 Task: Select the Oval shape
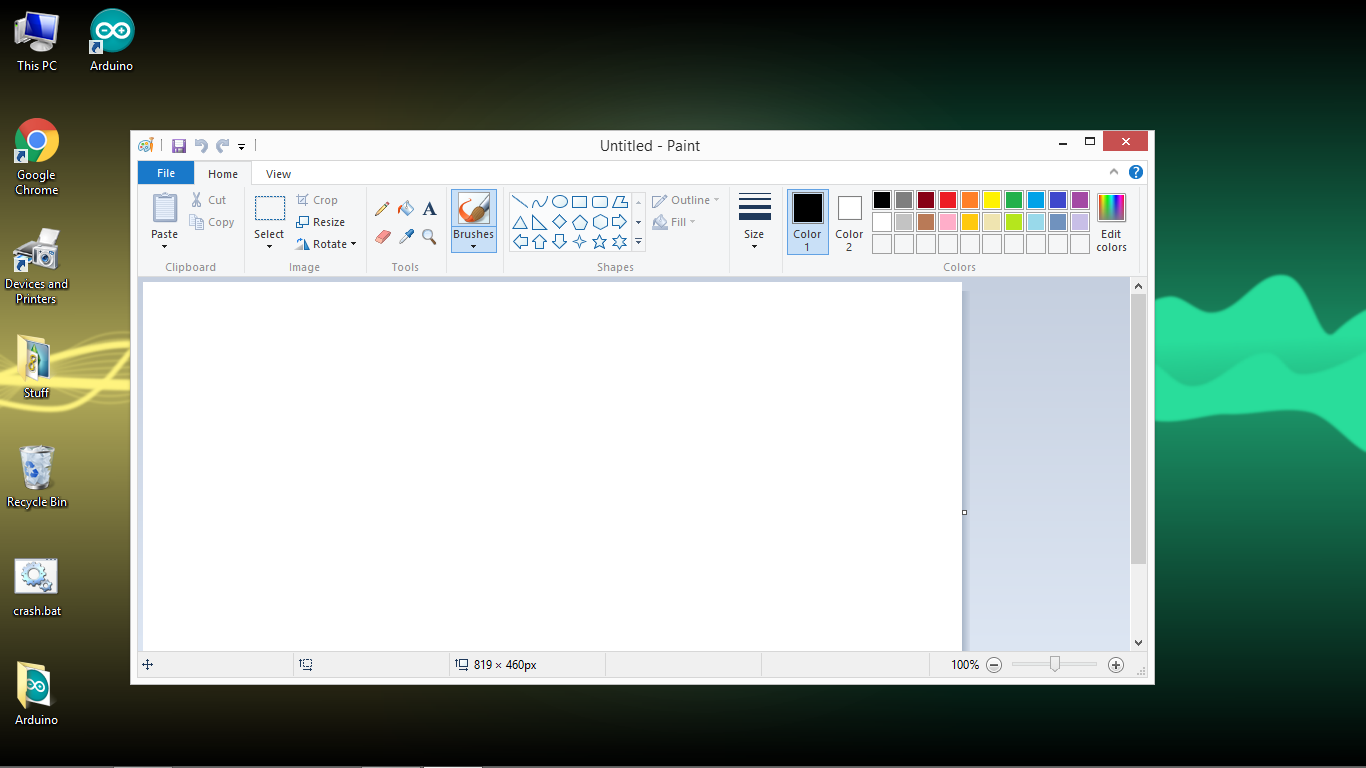[x=560, y=201]
